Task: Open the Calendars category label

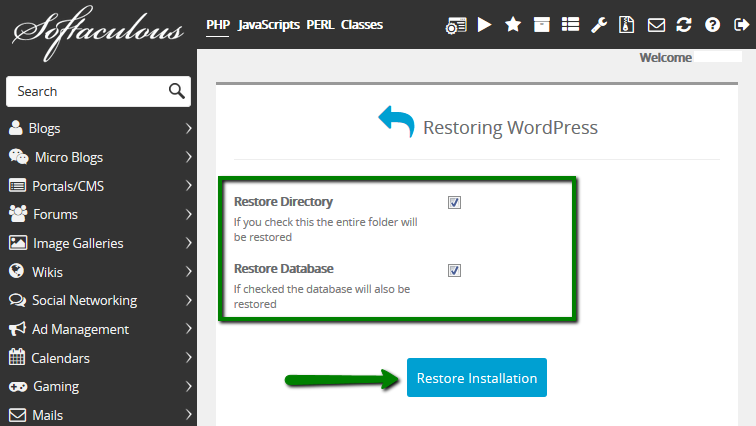Action: 60,359
